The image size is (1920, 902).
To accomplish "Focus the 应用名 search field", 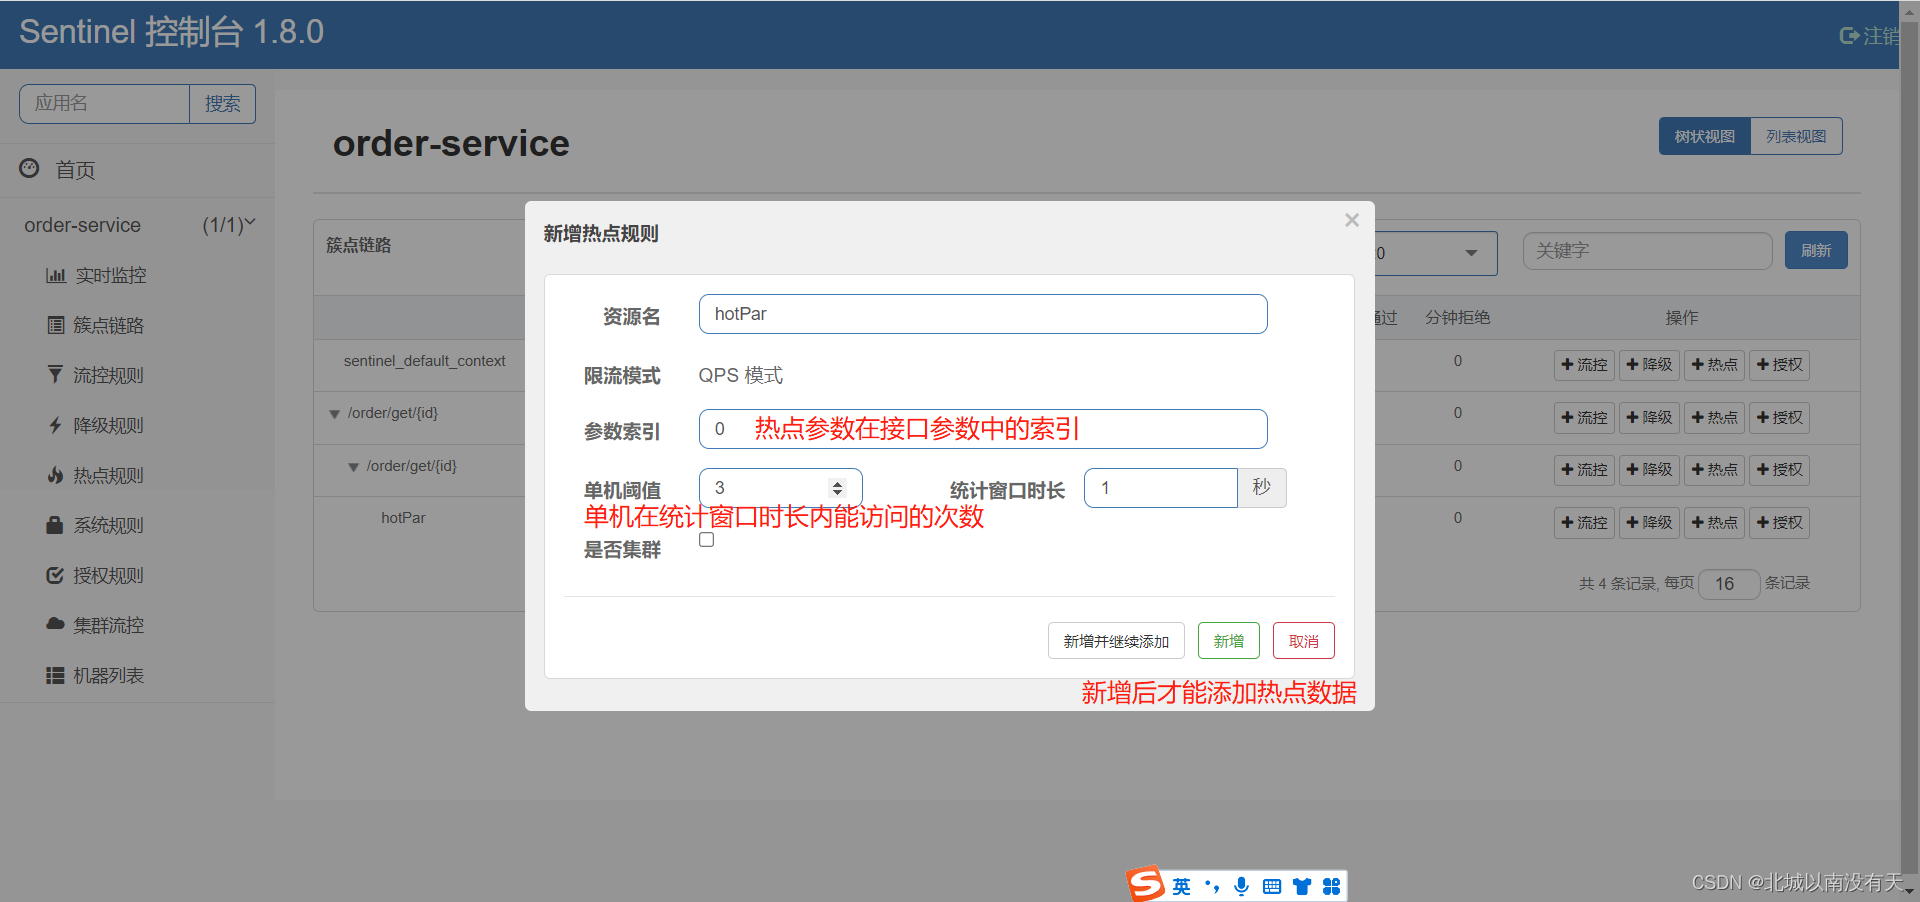I will (x=104, y=104).
